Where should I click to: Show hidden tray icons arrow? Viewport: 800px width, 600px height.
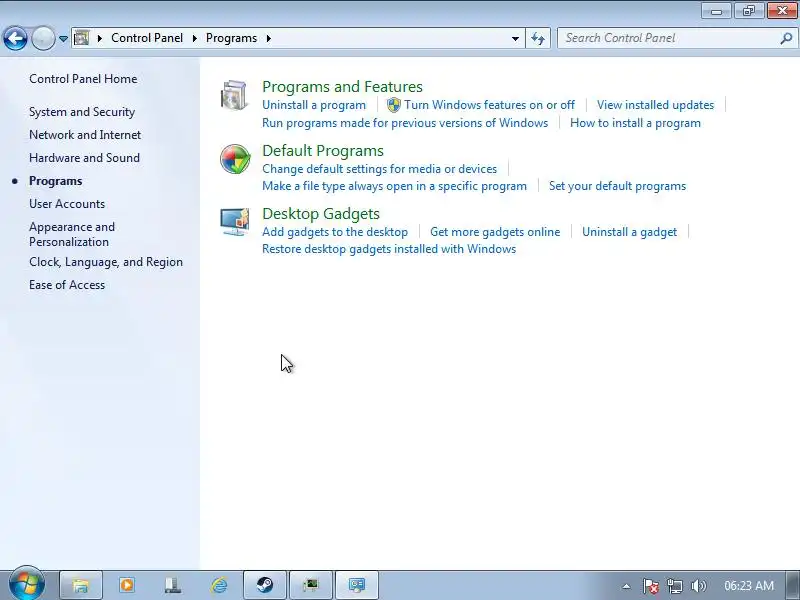(627, 586)
